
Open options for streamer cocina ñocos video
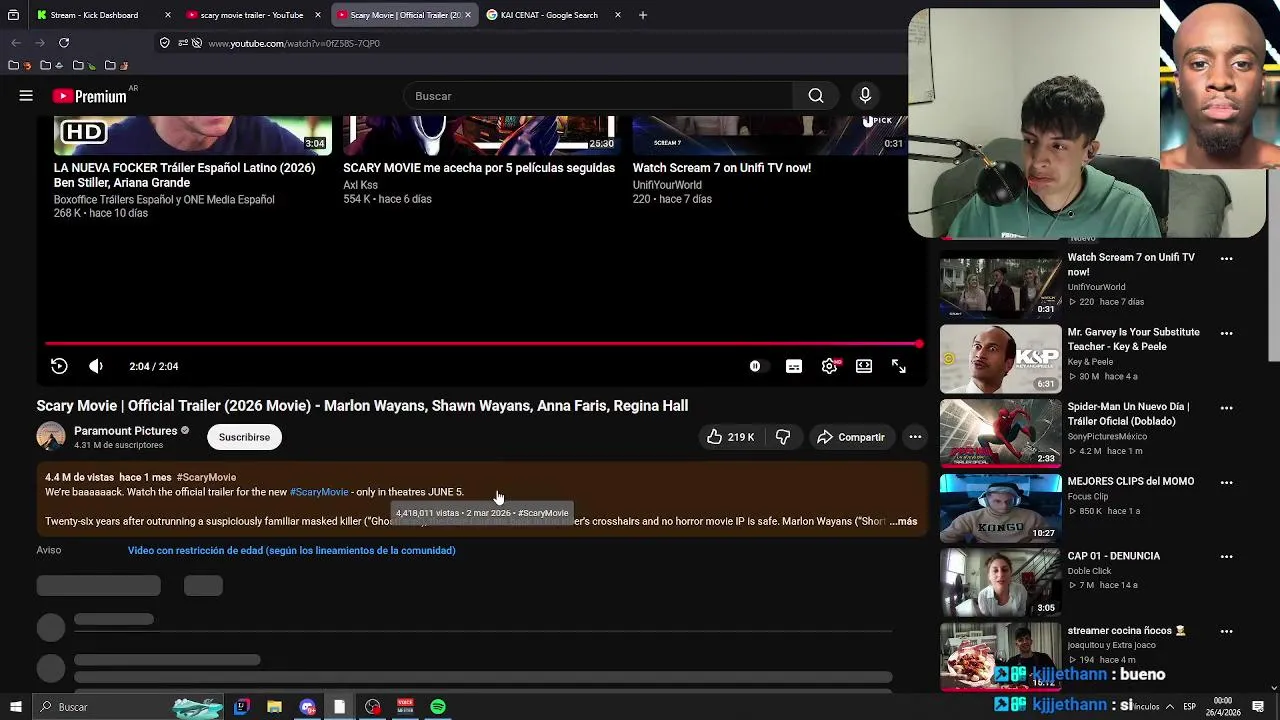[1226, 632]
